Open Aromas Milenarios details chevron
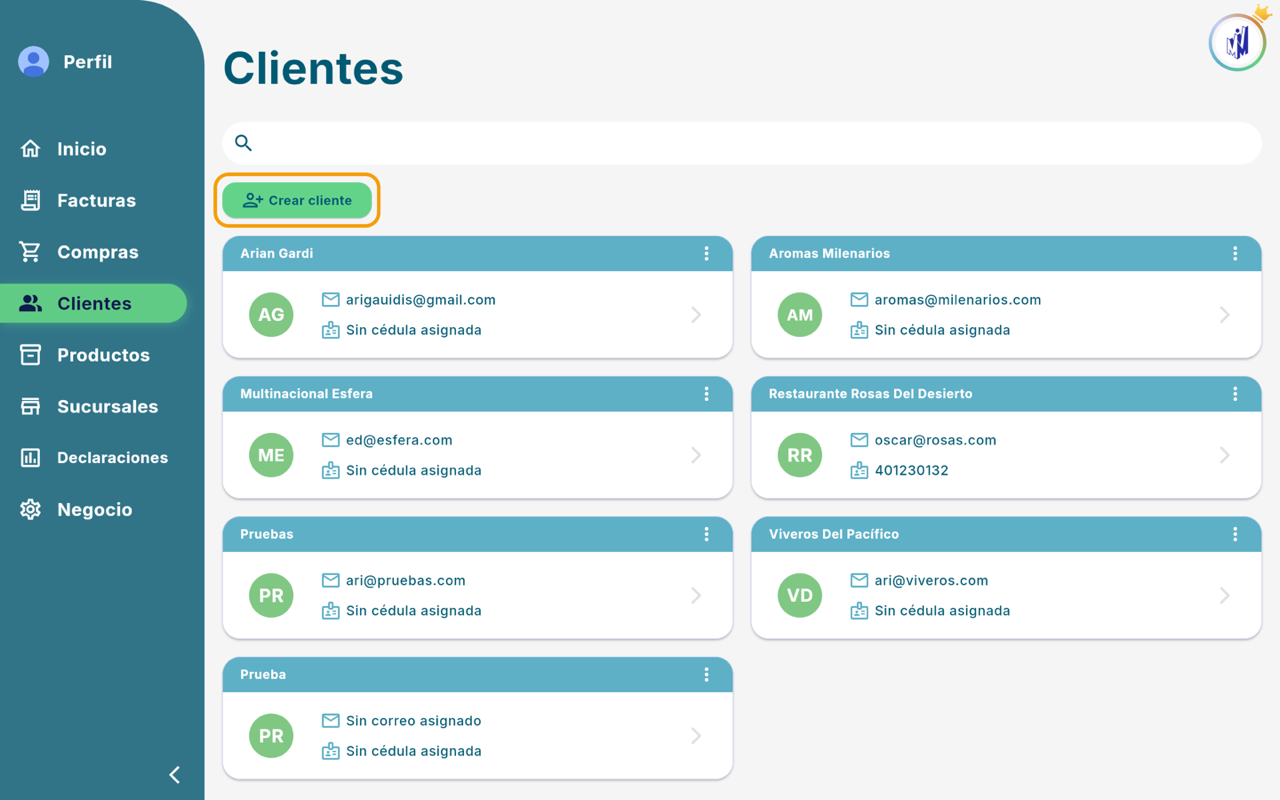The height and width of the screenshot is (800, 1280). coord(1225,315)
